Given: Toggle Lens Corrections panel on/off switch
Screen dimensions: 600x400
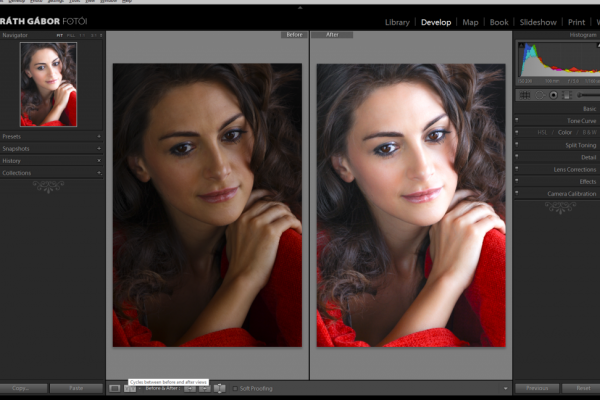Looking at the screenshot, I should pos(517,169).
